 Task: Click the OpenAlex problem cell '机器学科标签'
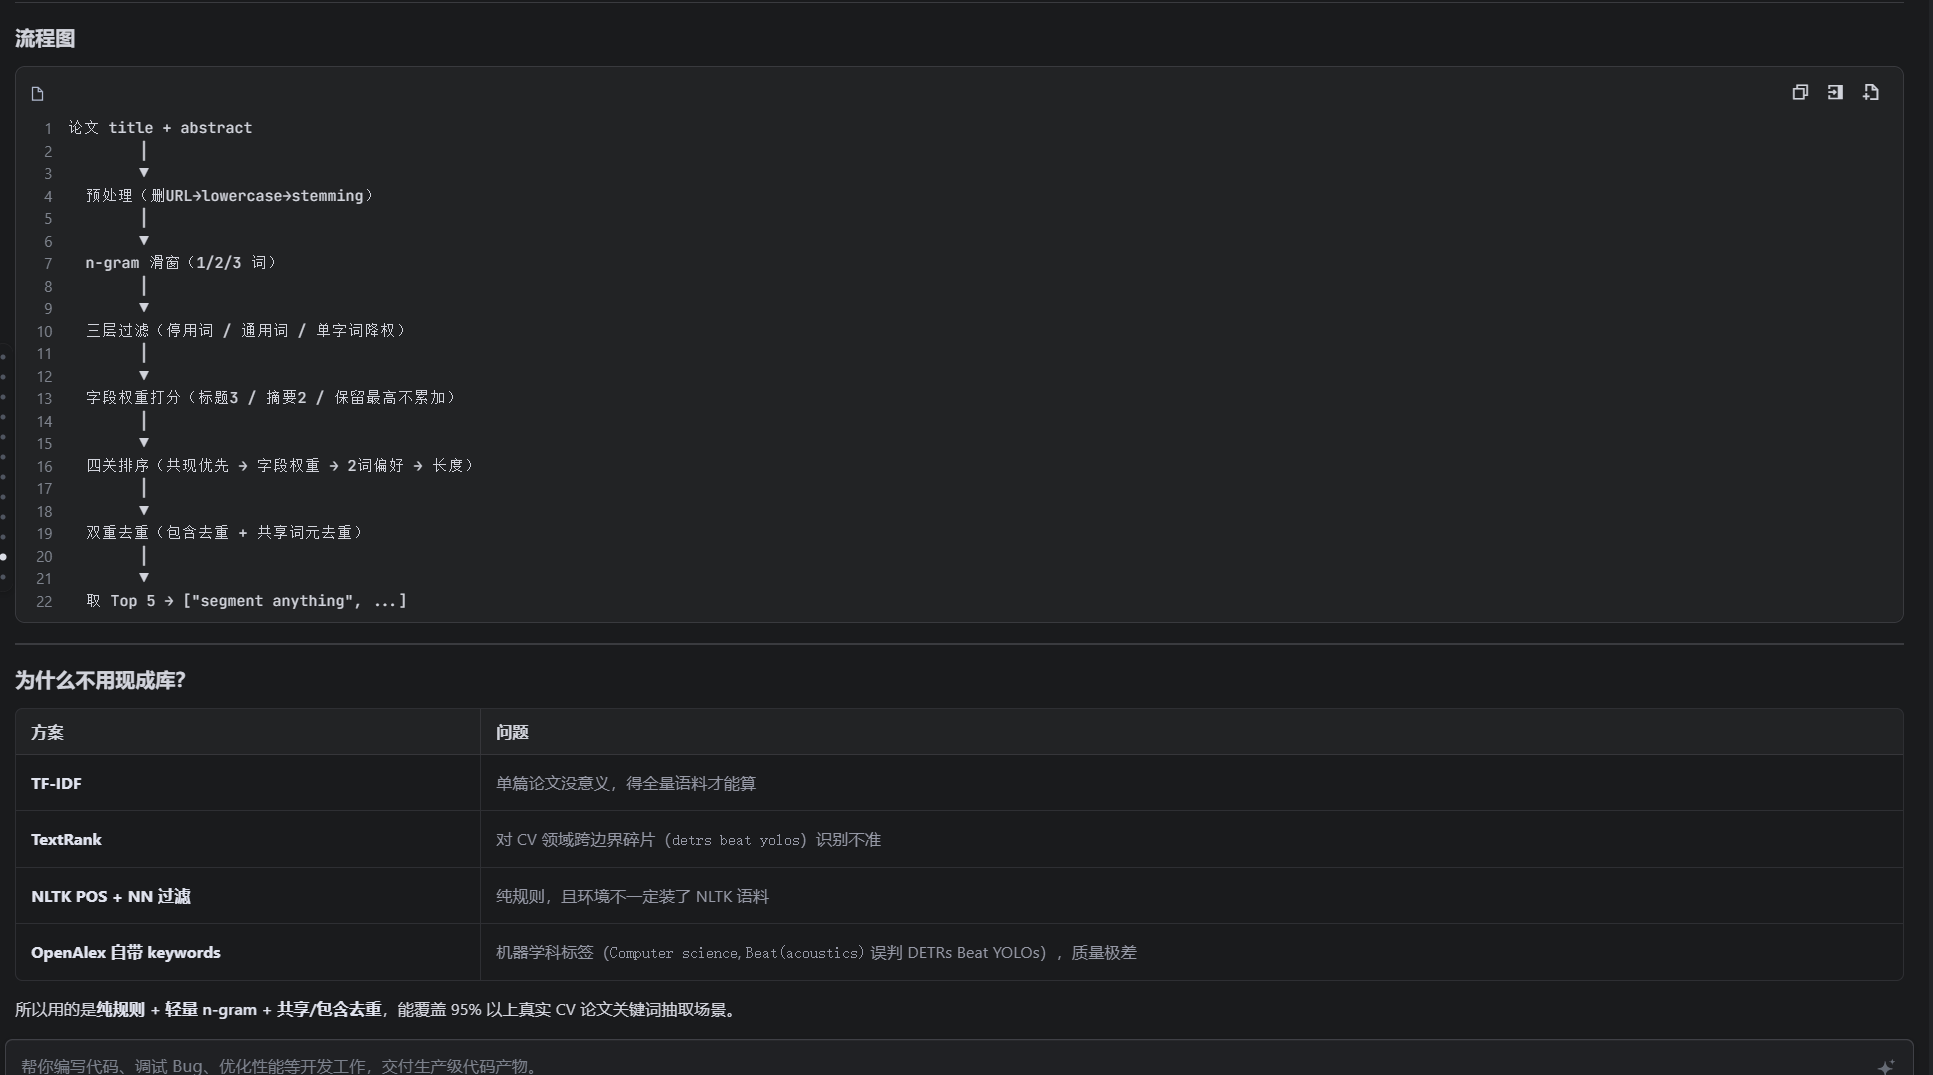tap(1191, 952)
